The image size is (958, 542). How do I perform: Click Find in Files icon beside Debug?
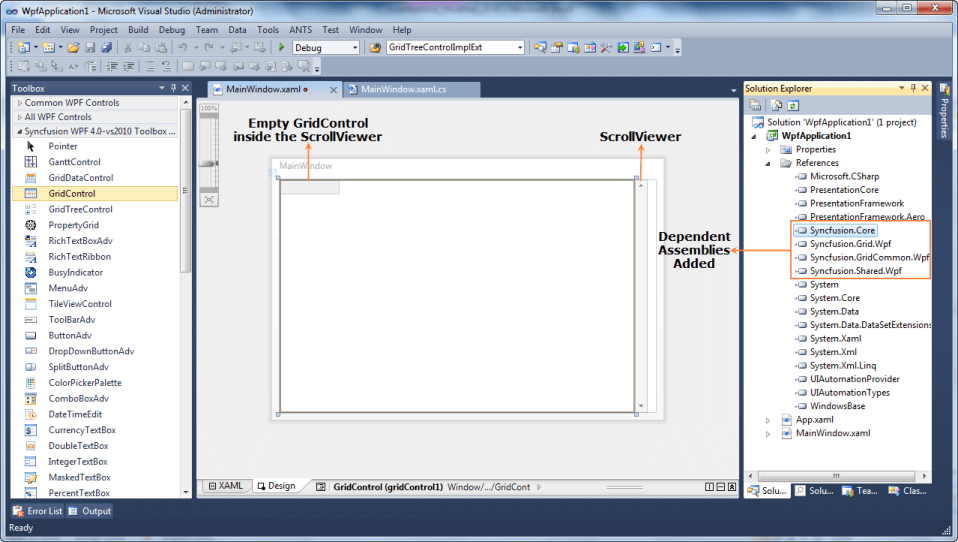[x=375, y=47]
